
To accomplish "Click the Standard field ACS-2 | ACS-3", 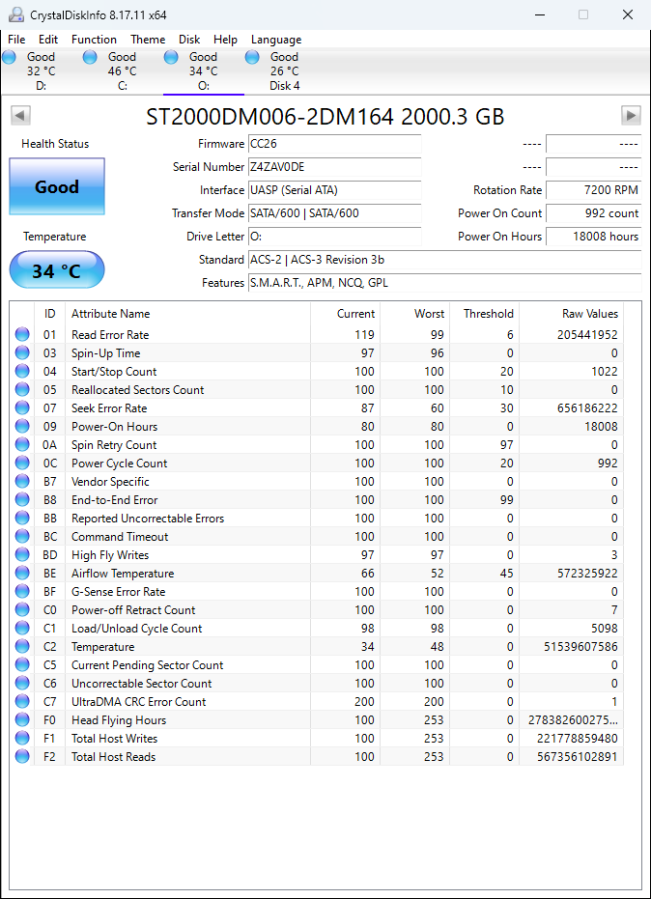I will 445,260.
